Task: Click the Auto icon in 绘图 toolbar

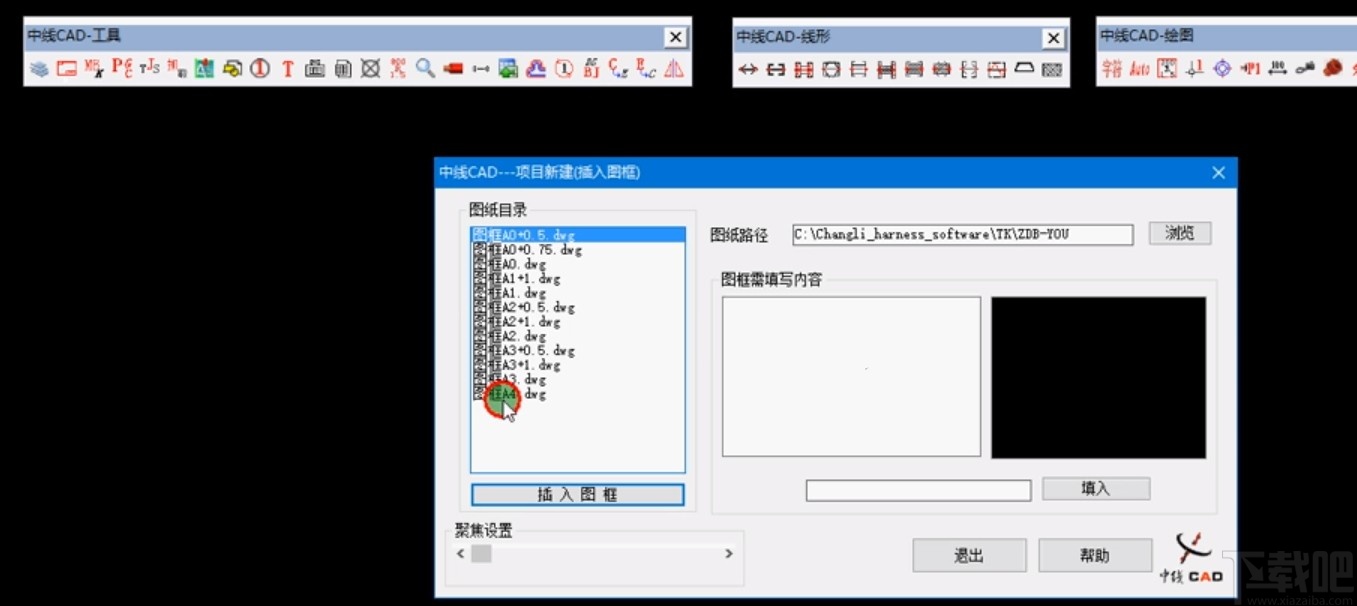Action: 1139,69
